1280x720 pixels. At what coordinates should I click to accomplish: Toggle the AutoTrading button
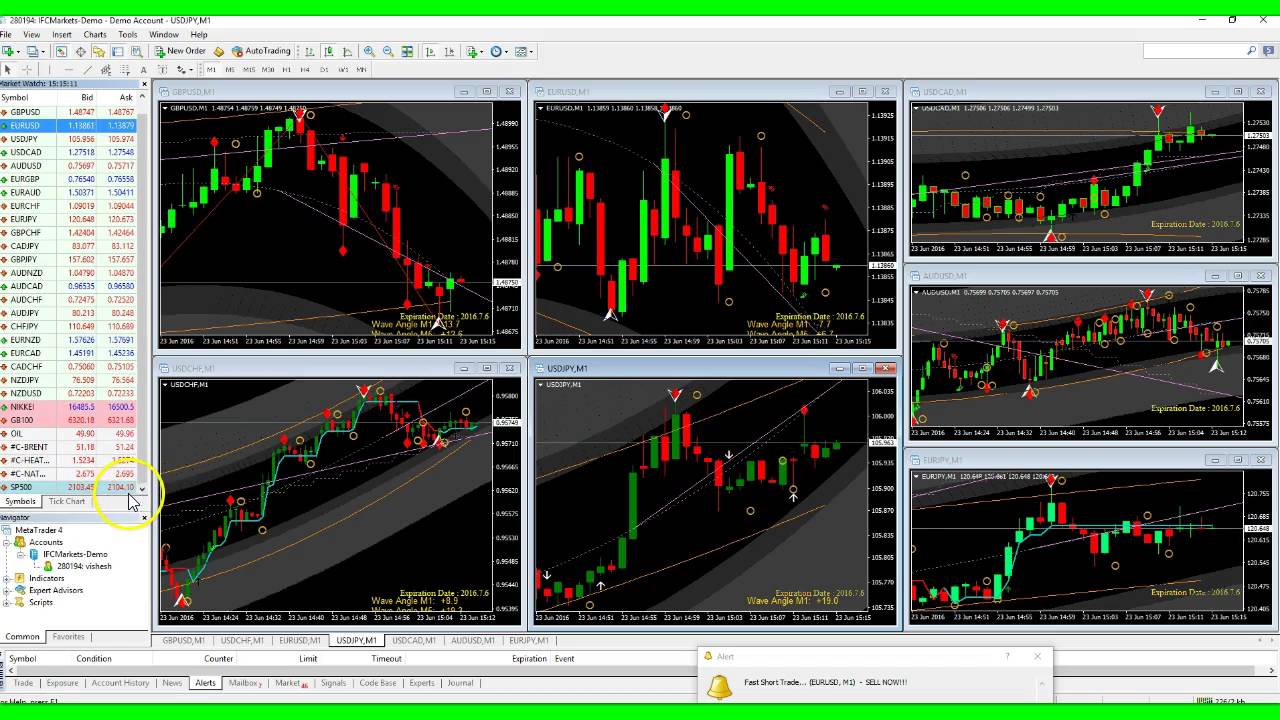pos(261,51)
